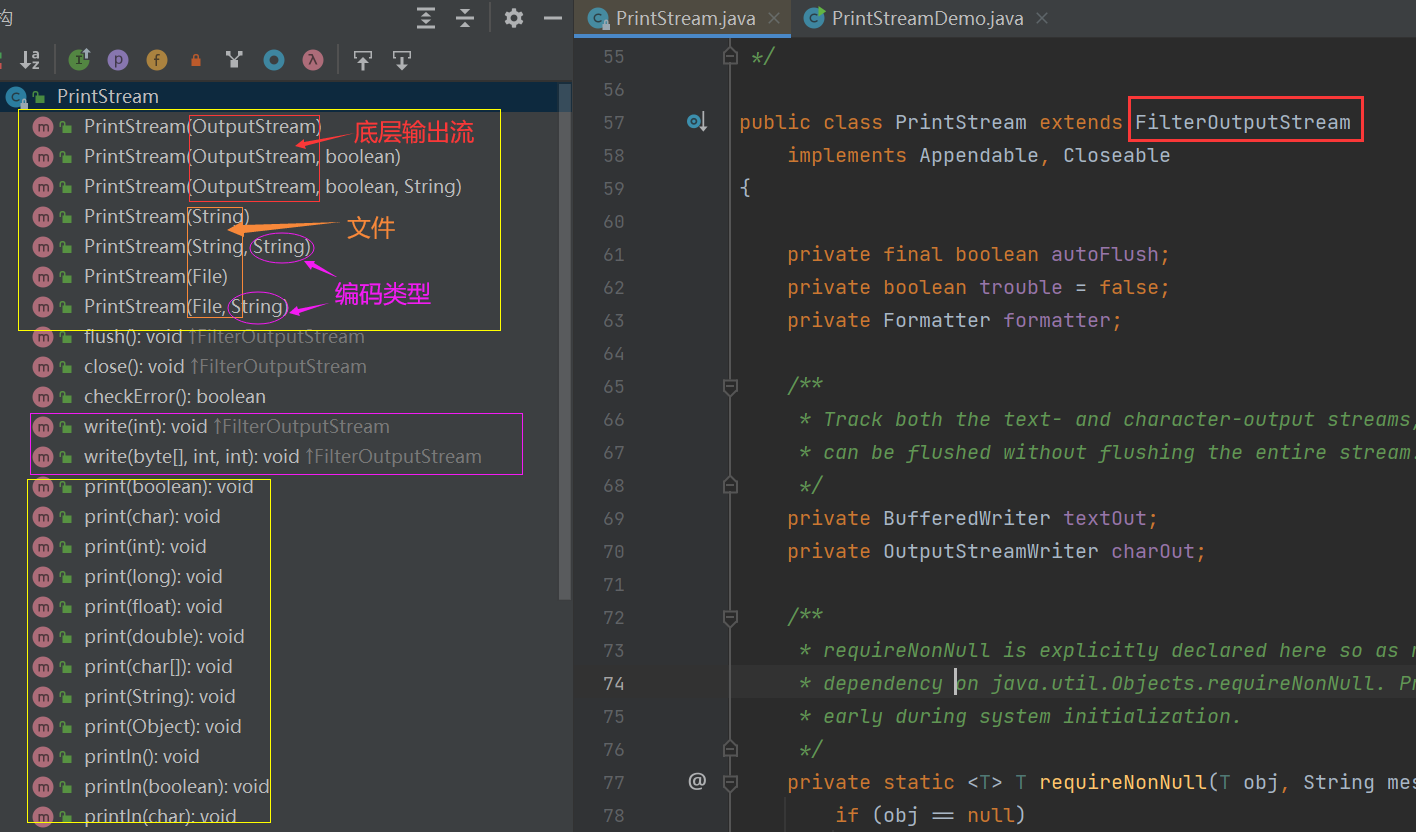Image resolution: width=1416 pixels, height=832 pixels.
Task: Select the print(Object): void method
Action: pyautogui.click(x=163, y=727)
